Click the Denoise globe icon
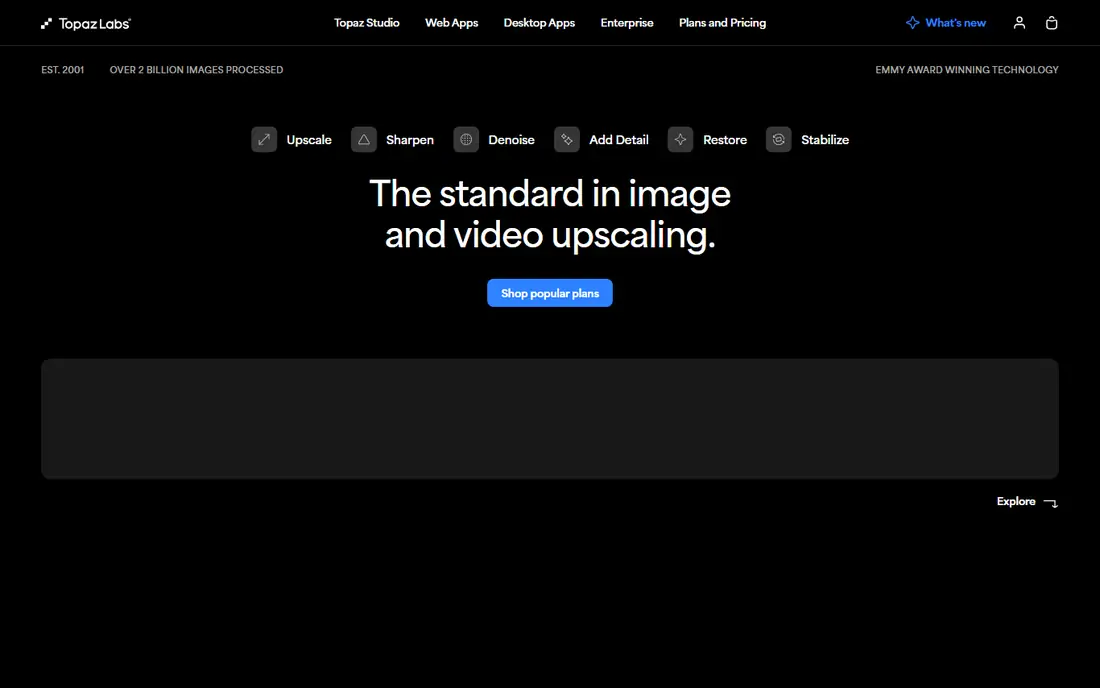1100x688 pixels. (466, 140)
